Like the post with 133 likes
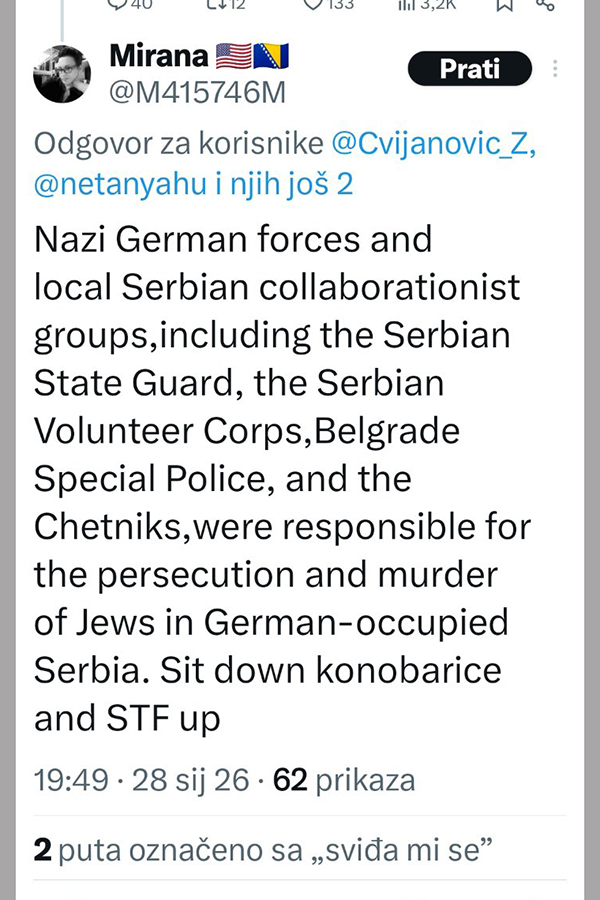 click(314, 4)
